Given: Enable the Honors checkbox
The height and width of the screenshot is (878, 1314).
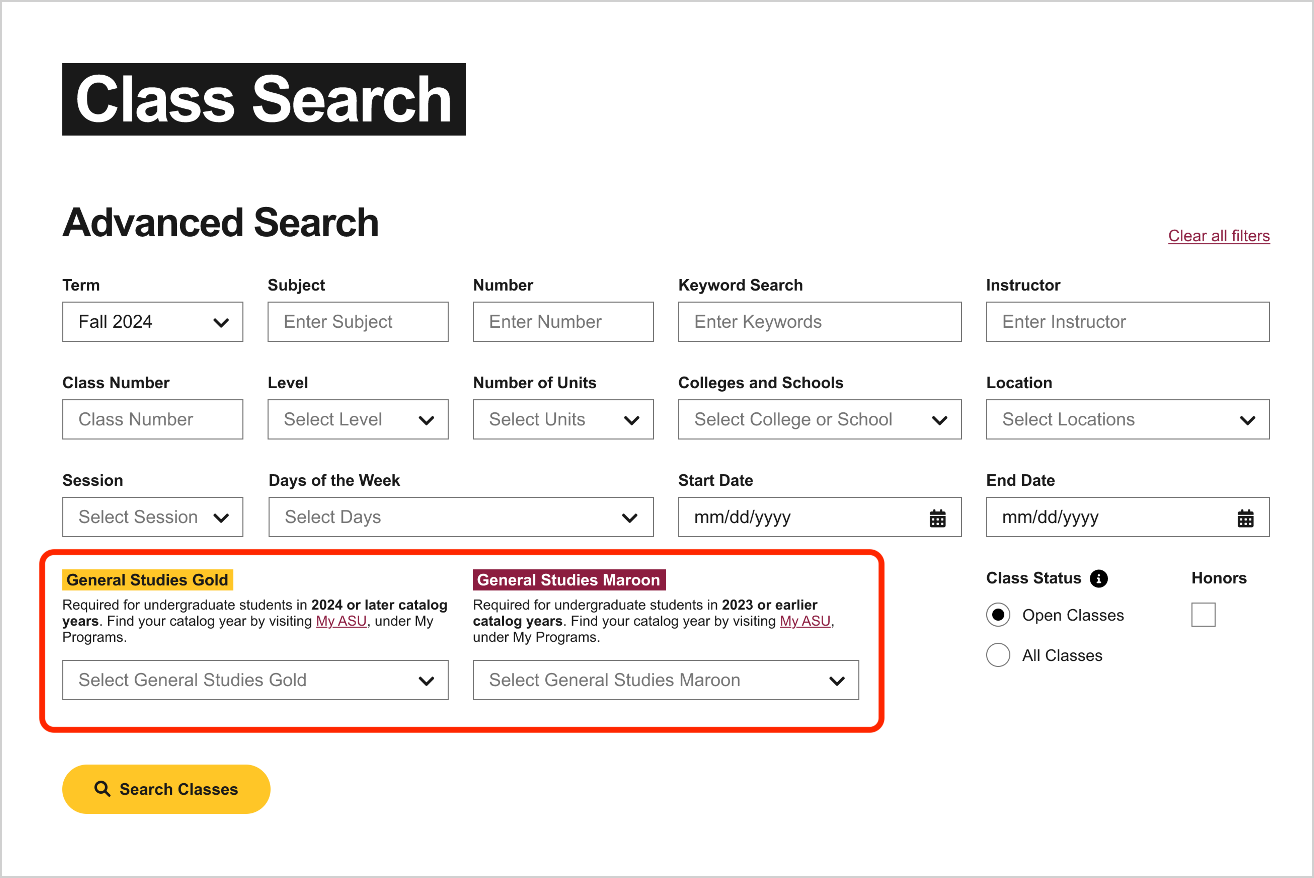Looking at the screenshot, I should 1203,614.
